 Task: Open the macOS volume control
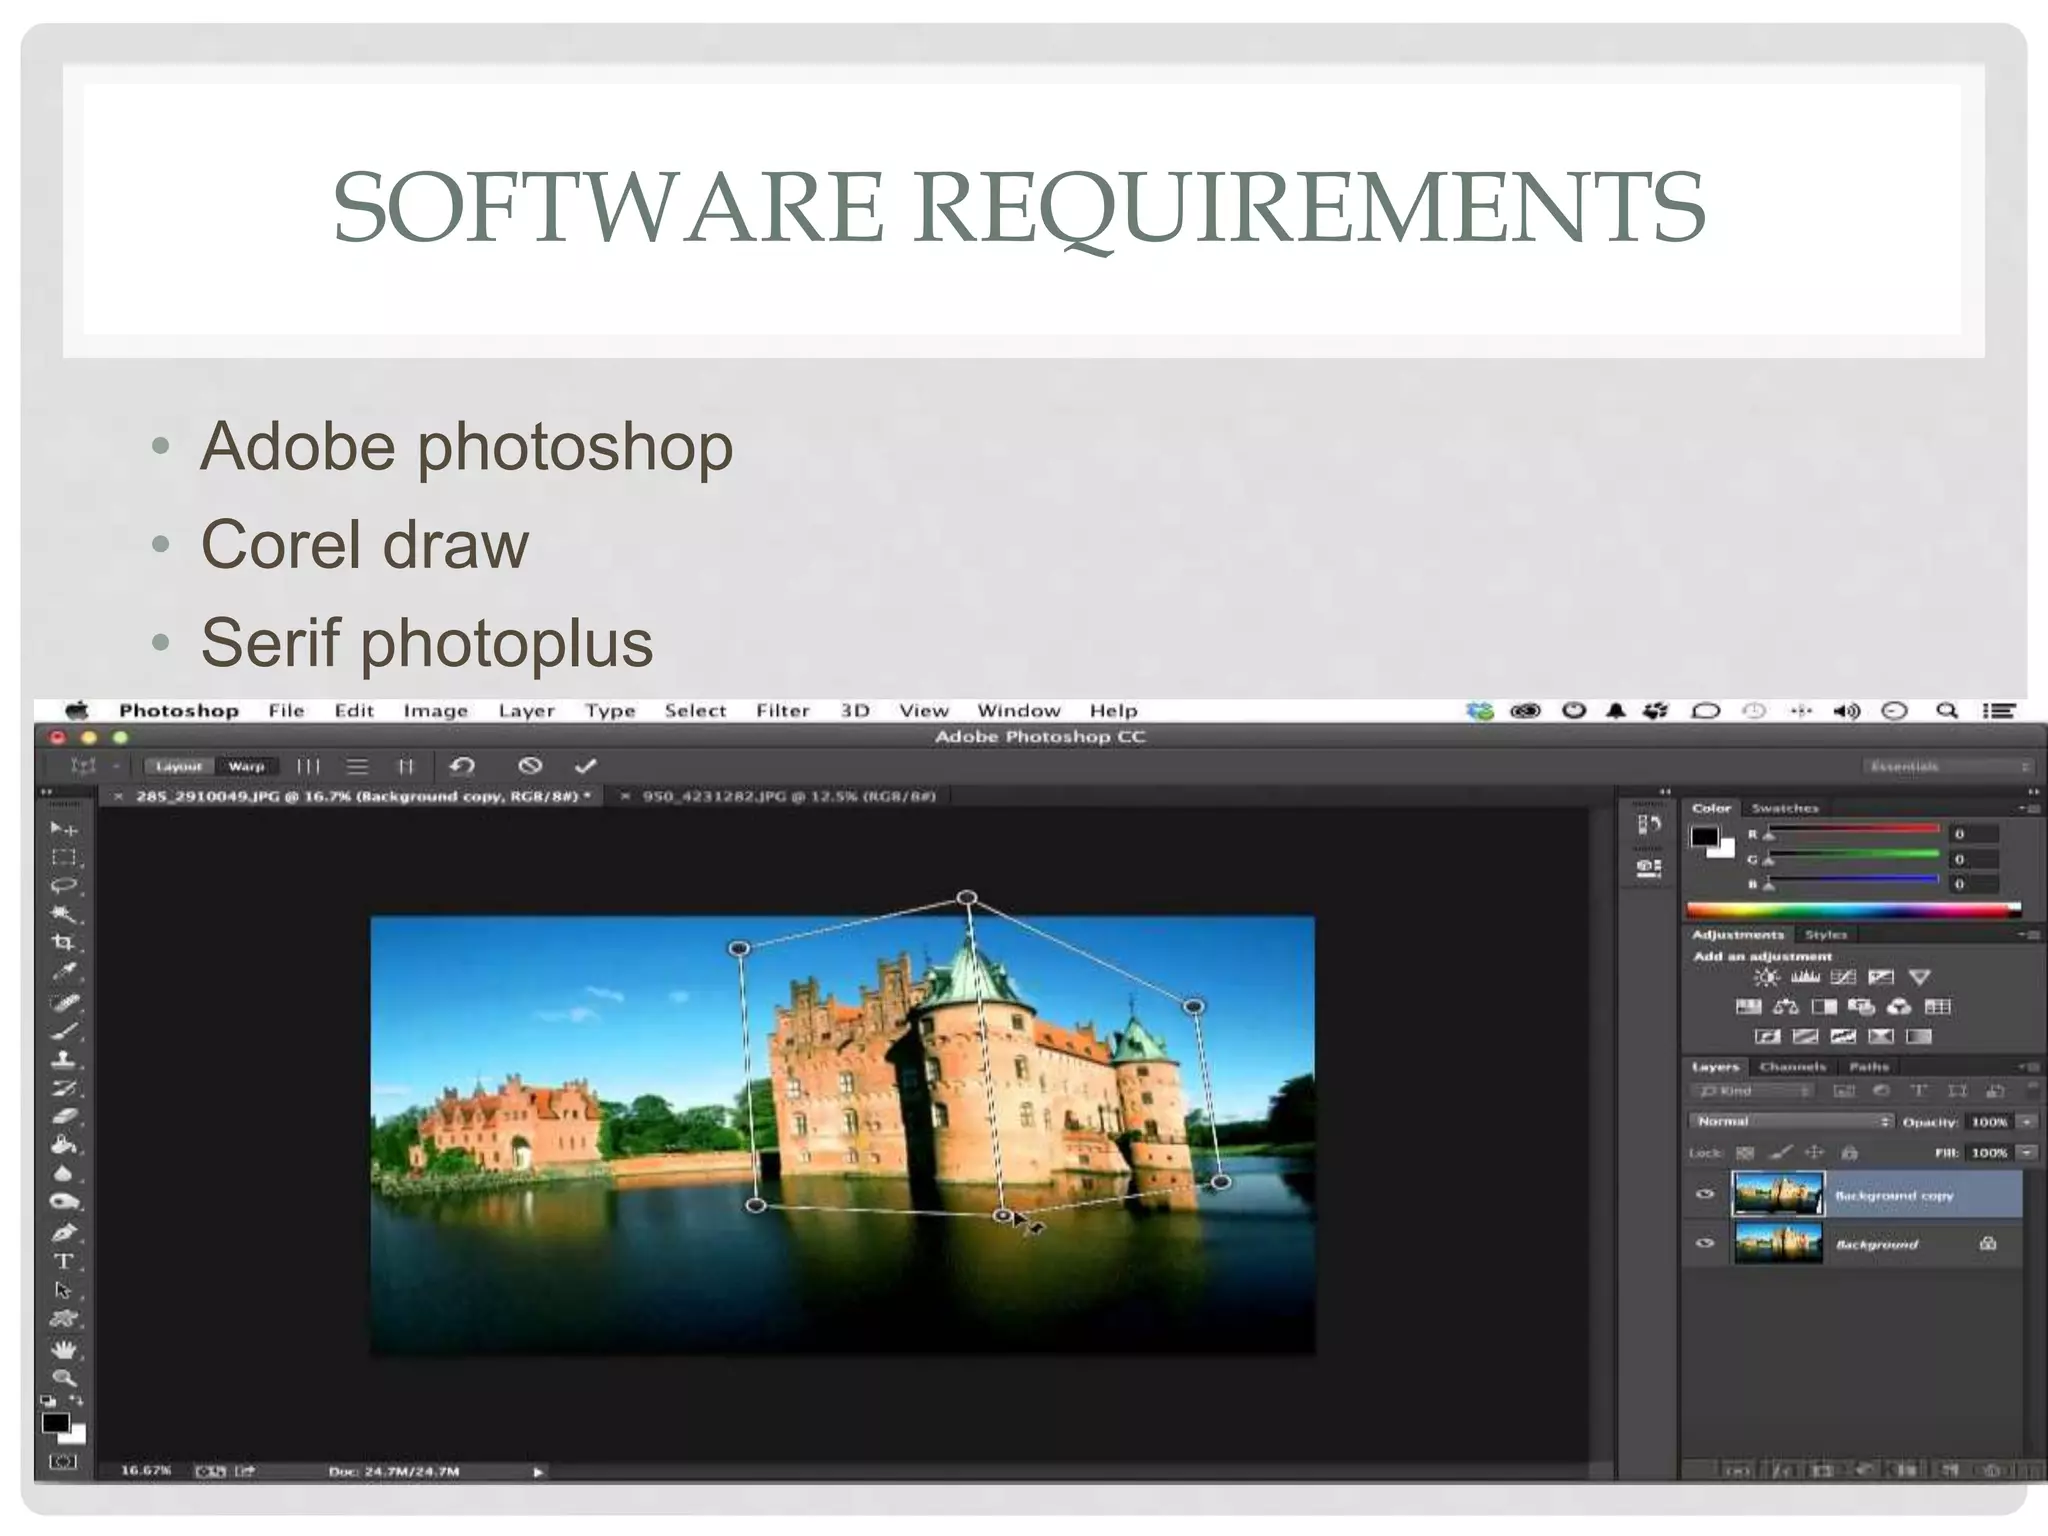tap(1846, 711)
